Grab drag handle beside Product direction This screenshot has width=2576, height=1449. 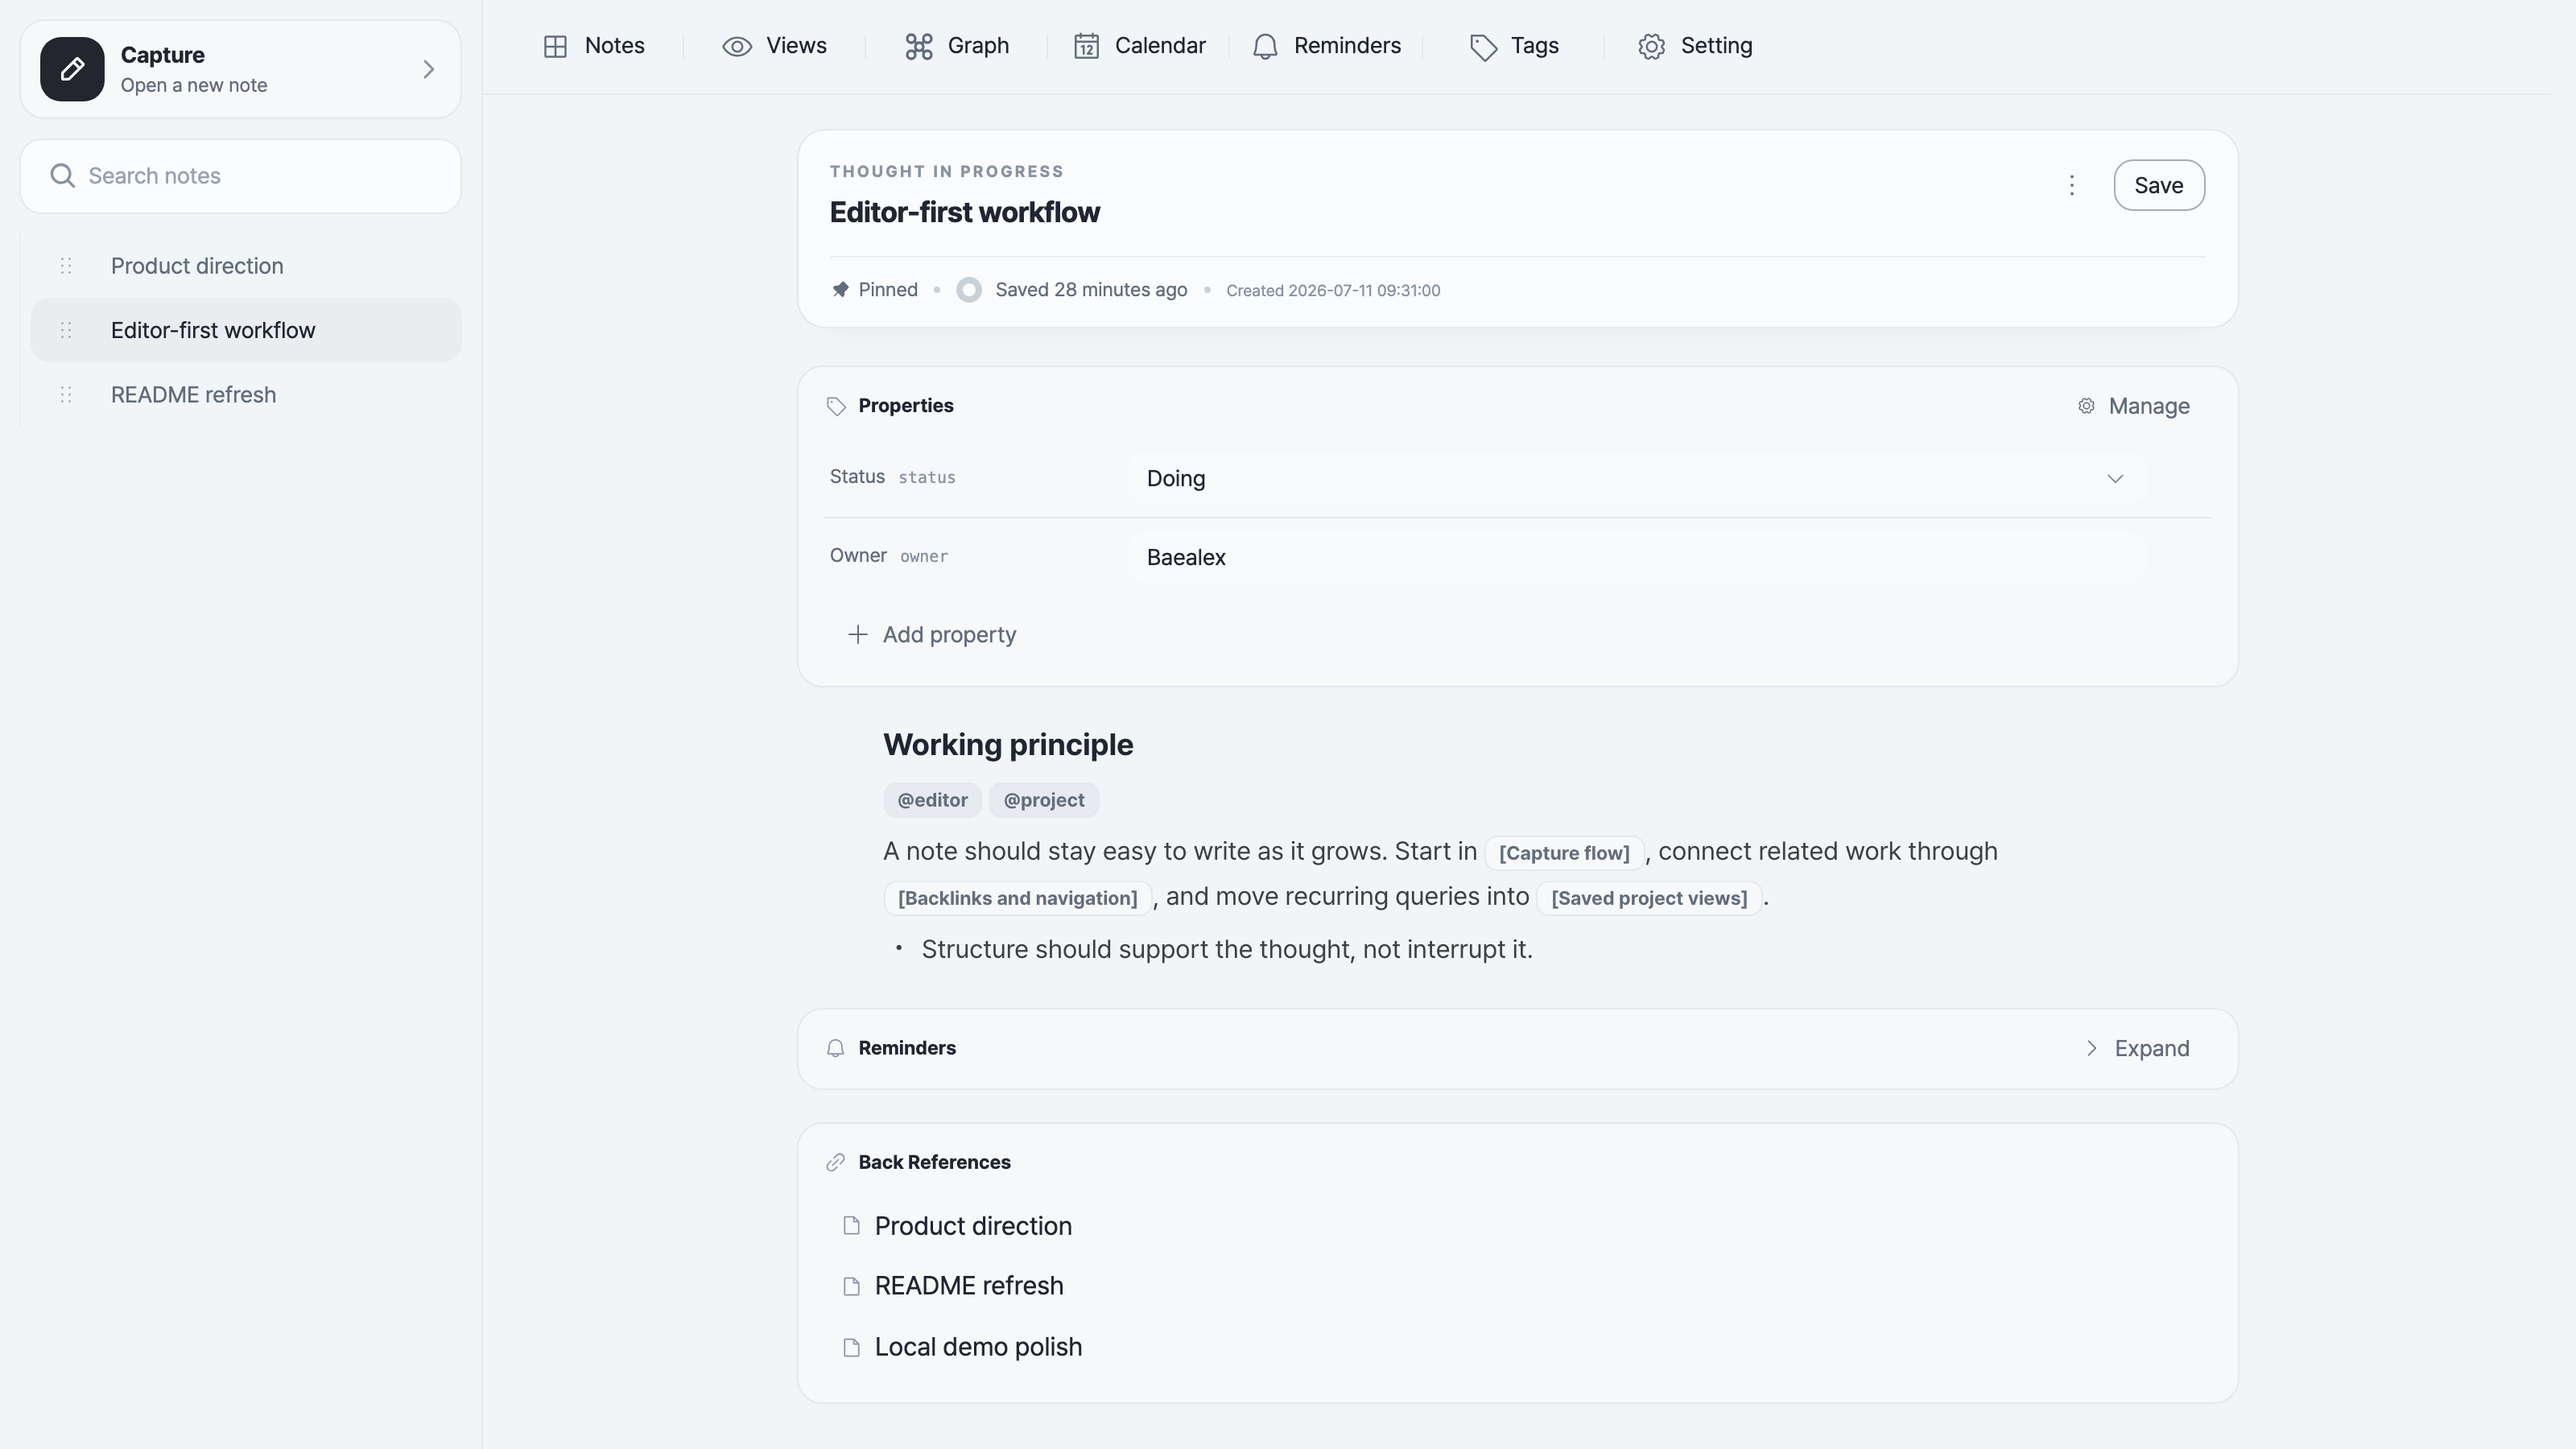click(66, 266)
